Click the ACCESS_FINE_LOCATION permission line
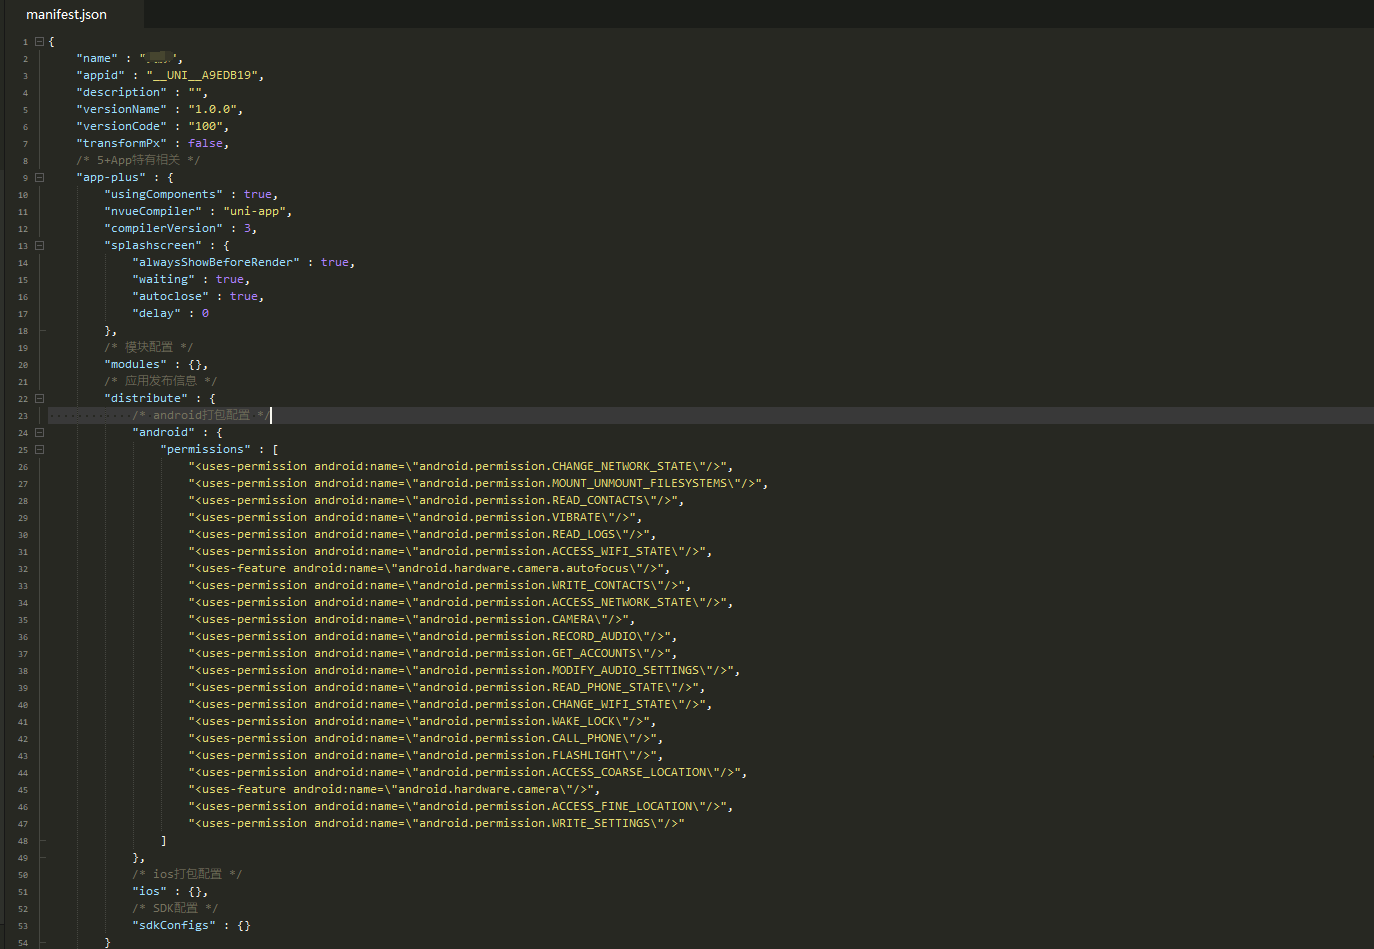 [461, 806]
